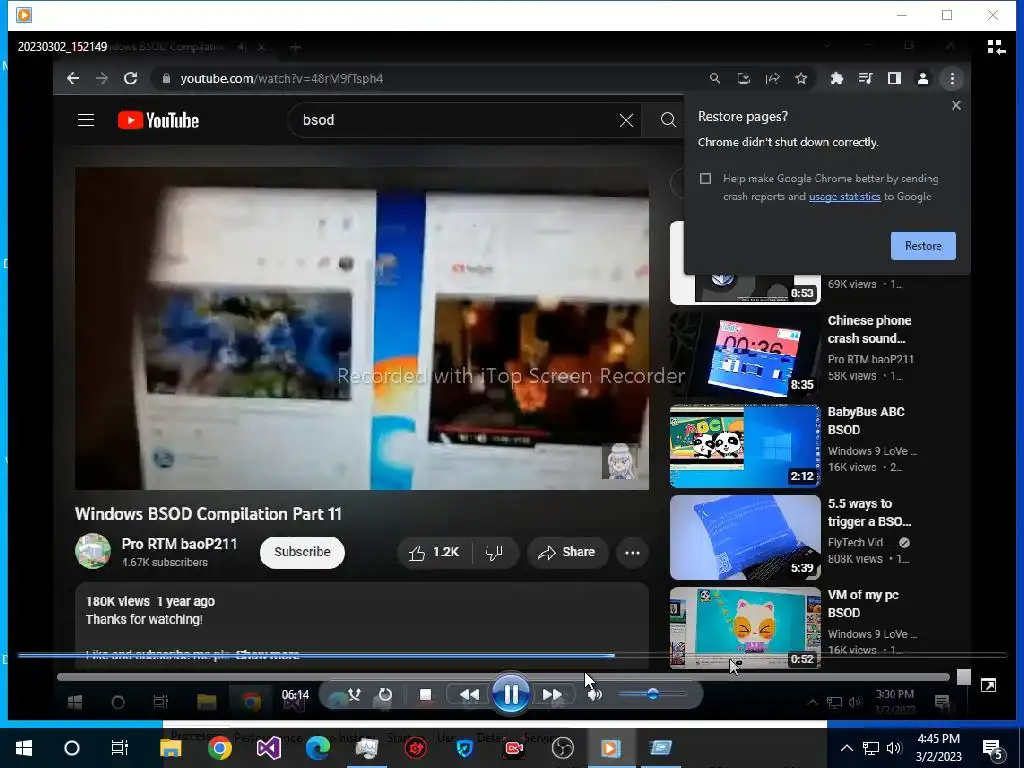
Task: Launch Microsoft Edge from the taskbar
Action: pyautogui.click(x=318, y=748)
